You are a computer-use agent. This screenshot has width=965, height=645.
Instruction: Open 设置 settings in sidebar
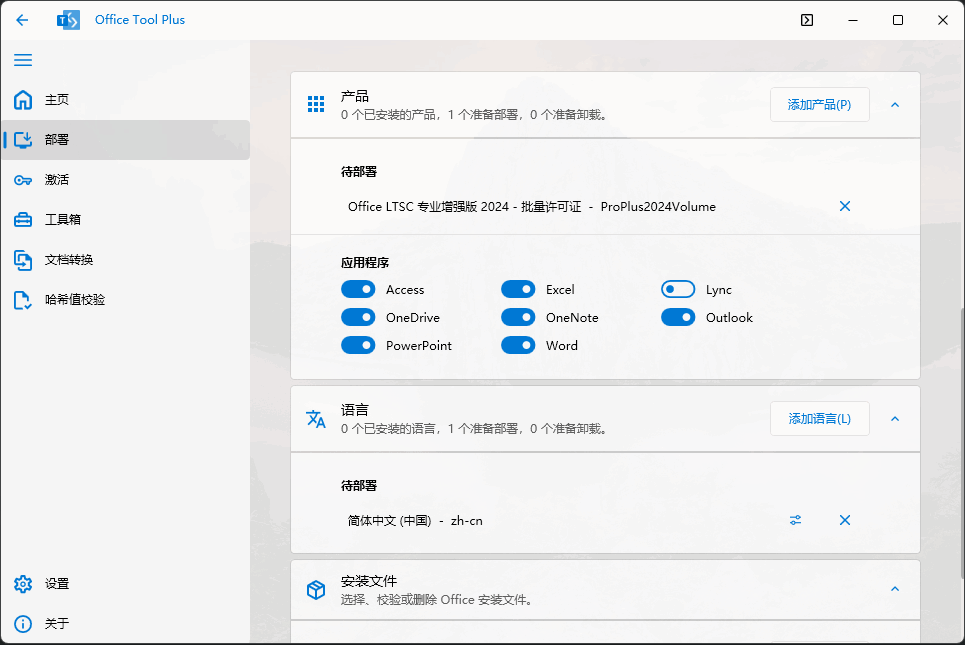pos(56,584)
